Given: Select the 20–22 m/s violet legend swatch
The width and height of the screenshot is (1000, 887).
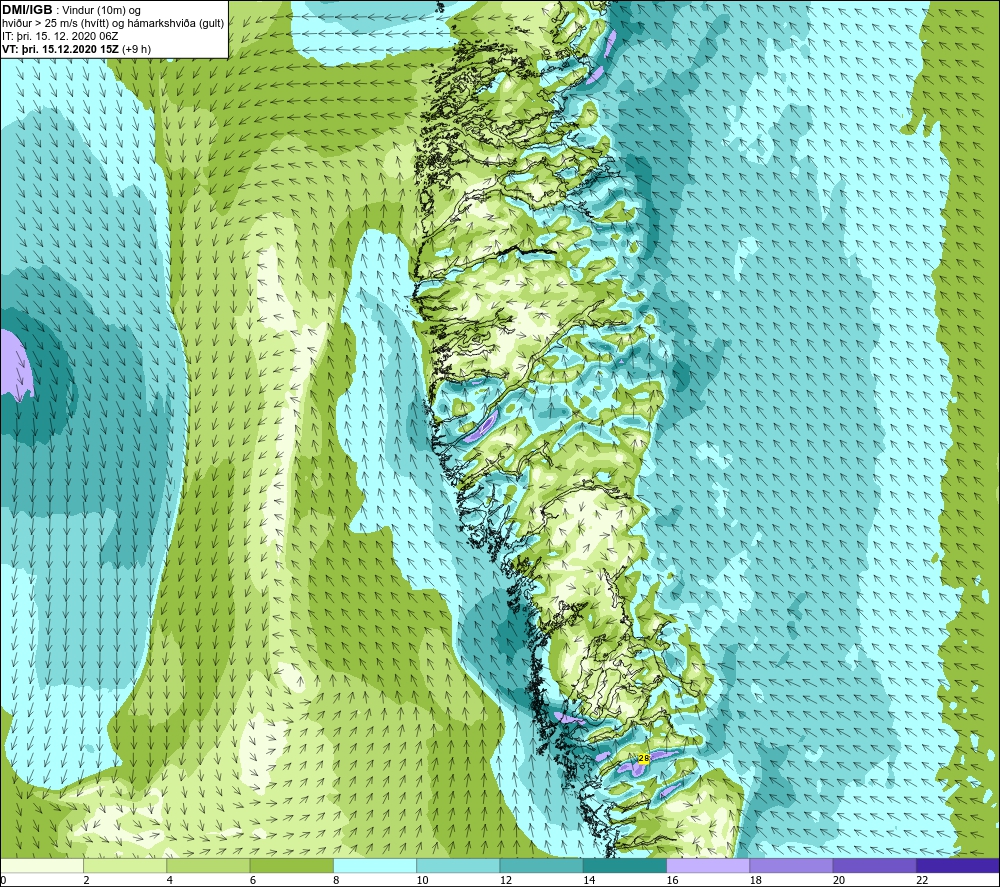Looking at the screenshot, I should coord(874,866).
